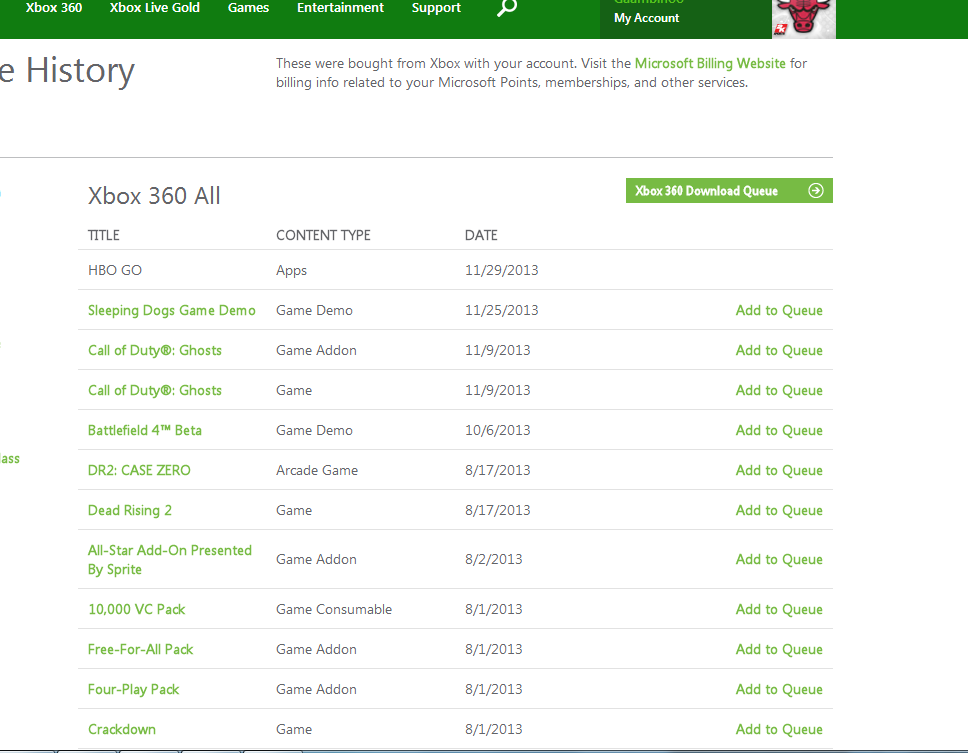968x753 pixels.
Task: Add DR2: CASE ZERO to queue
Action: [x=779, y=470]
